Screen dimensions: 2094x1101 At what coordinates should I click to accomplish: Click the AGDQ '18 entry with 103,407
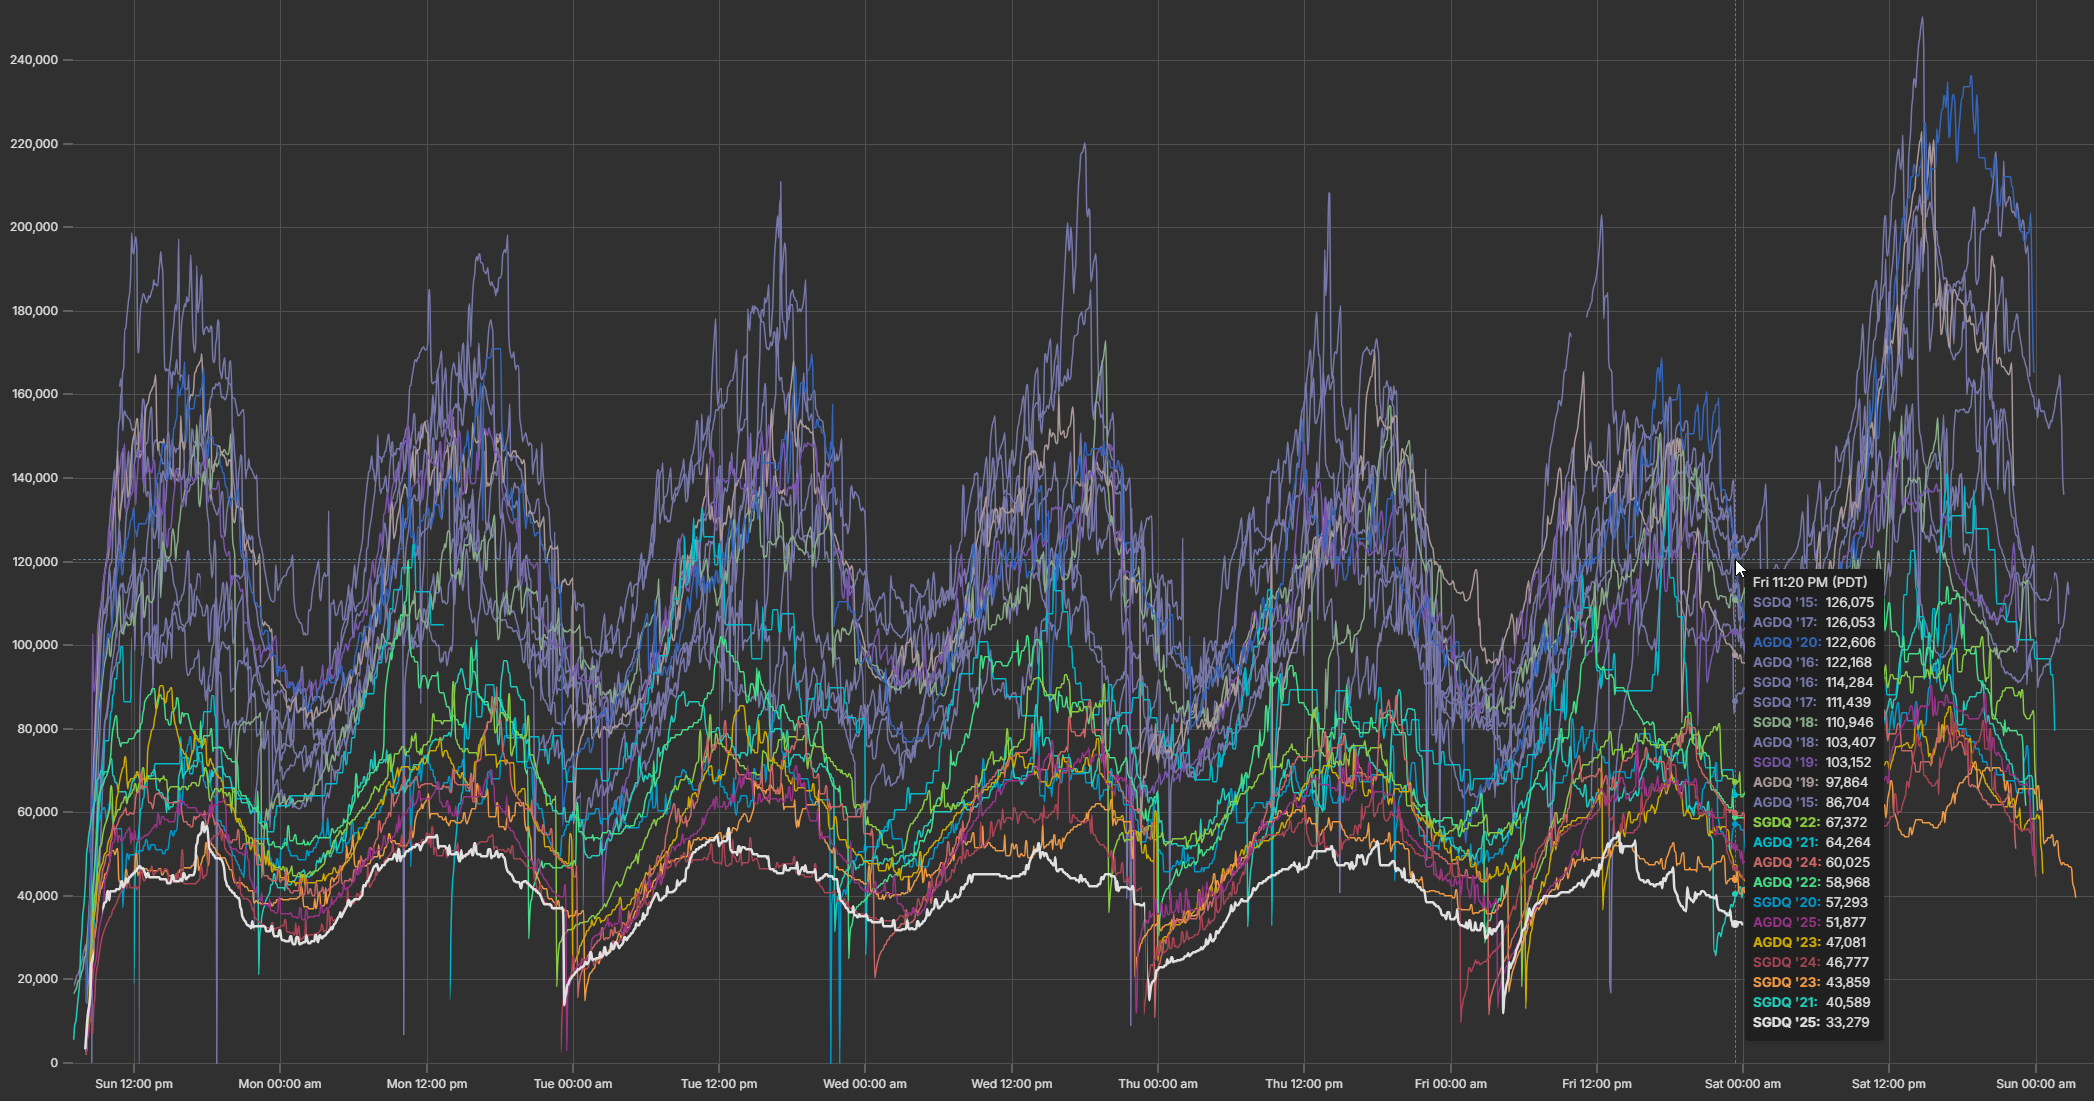click(1814, 742)
